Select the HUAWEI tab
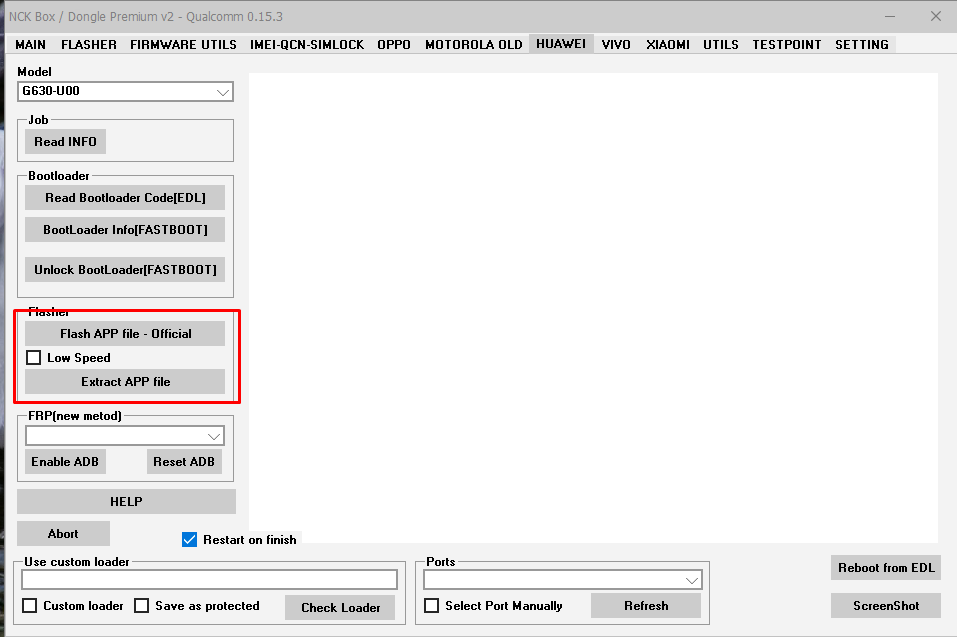This screenshot has height=637, width=957. pyautogui.click(x=561, y=44)
